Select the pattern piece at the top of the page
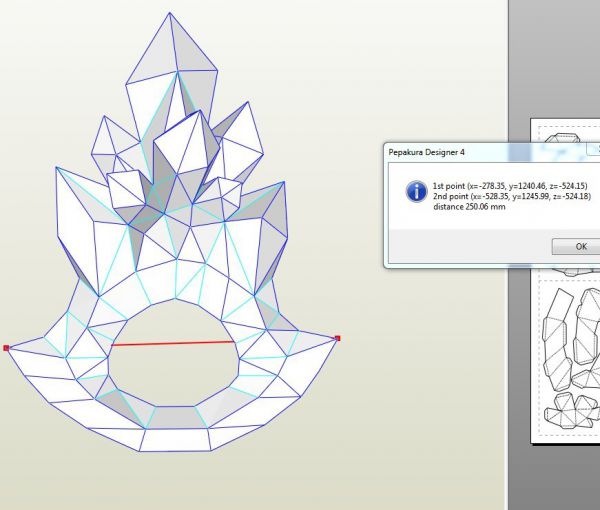This screenshot has width=600, height=510. click(565, 138)
